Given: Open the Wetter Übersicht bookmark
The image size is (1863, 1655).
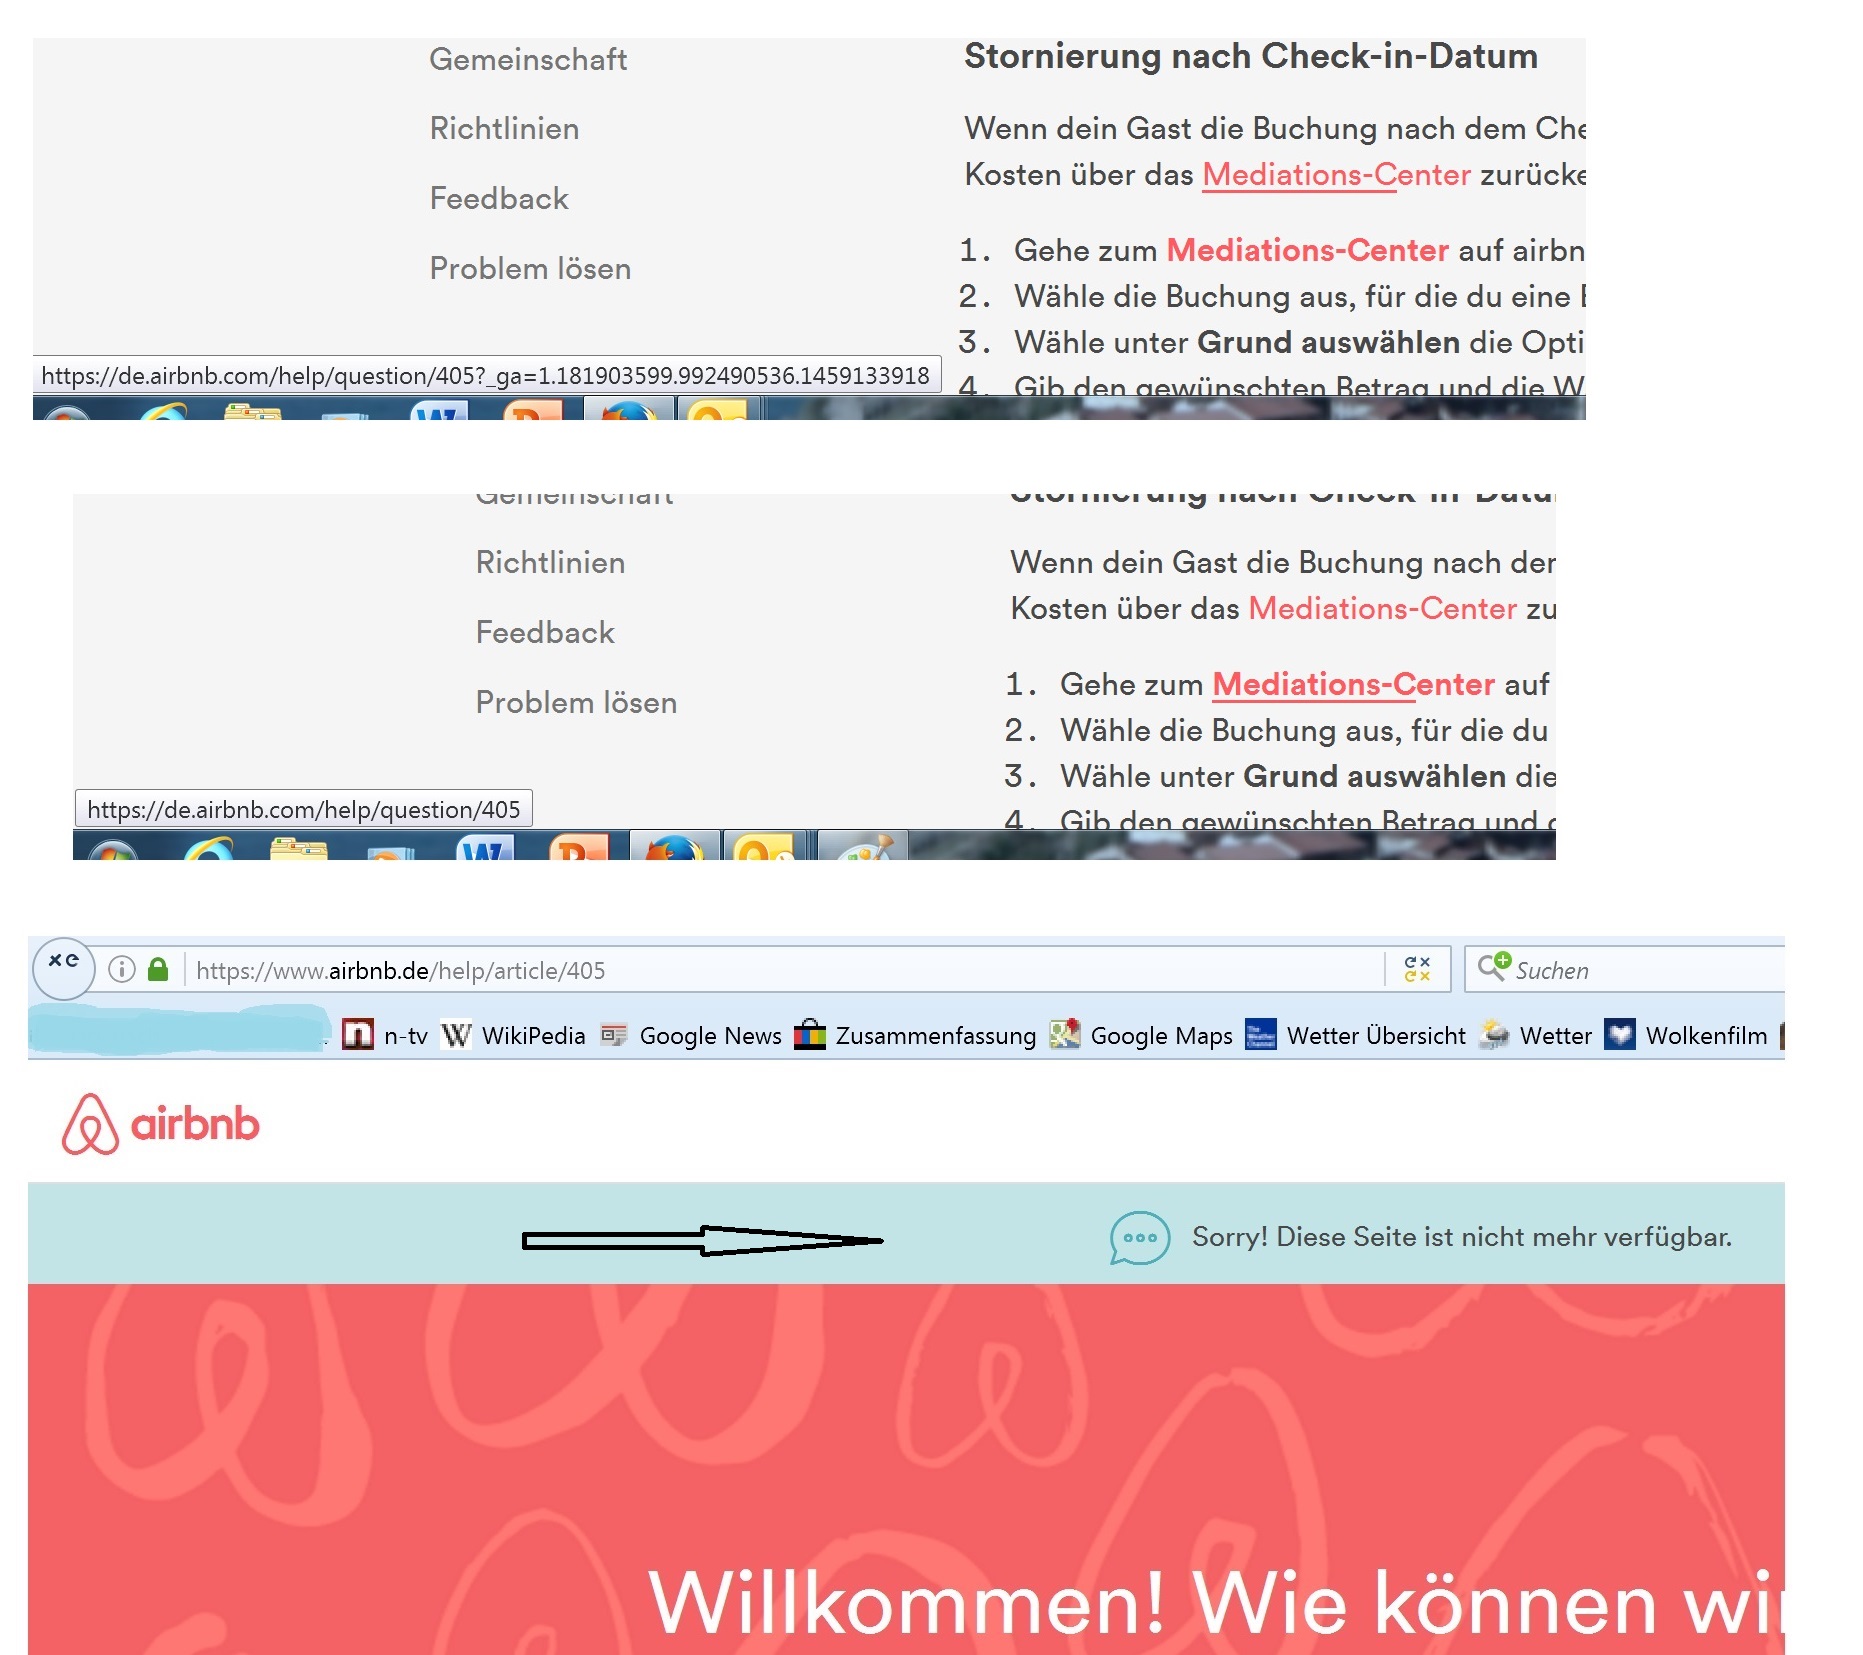Looking at the screenshot, I should 1356,1035.
